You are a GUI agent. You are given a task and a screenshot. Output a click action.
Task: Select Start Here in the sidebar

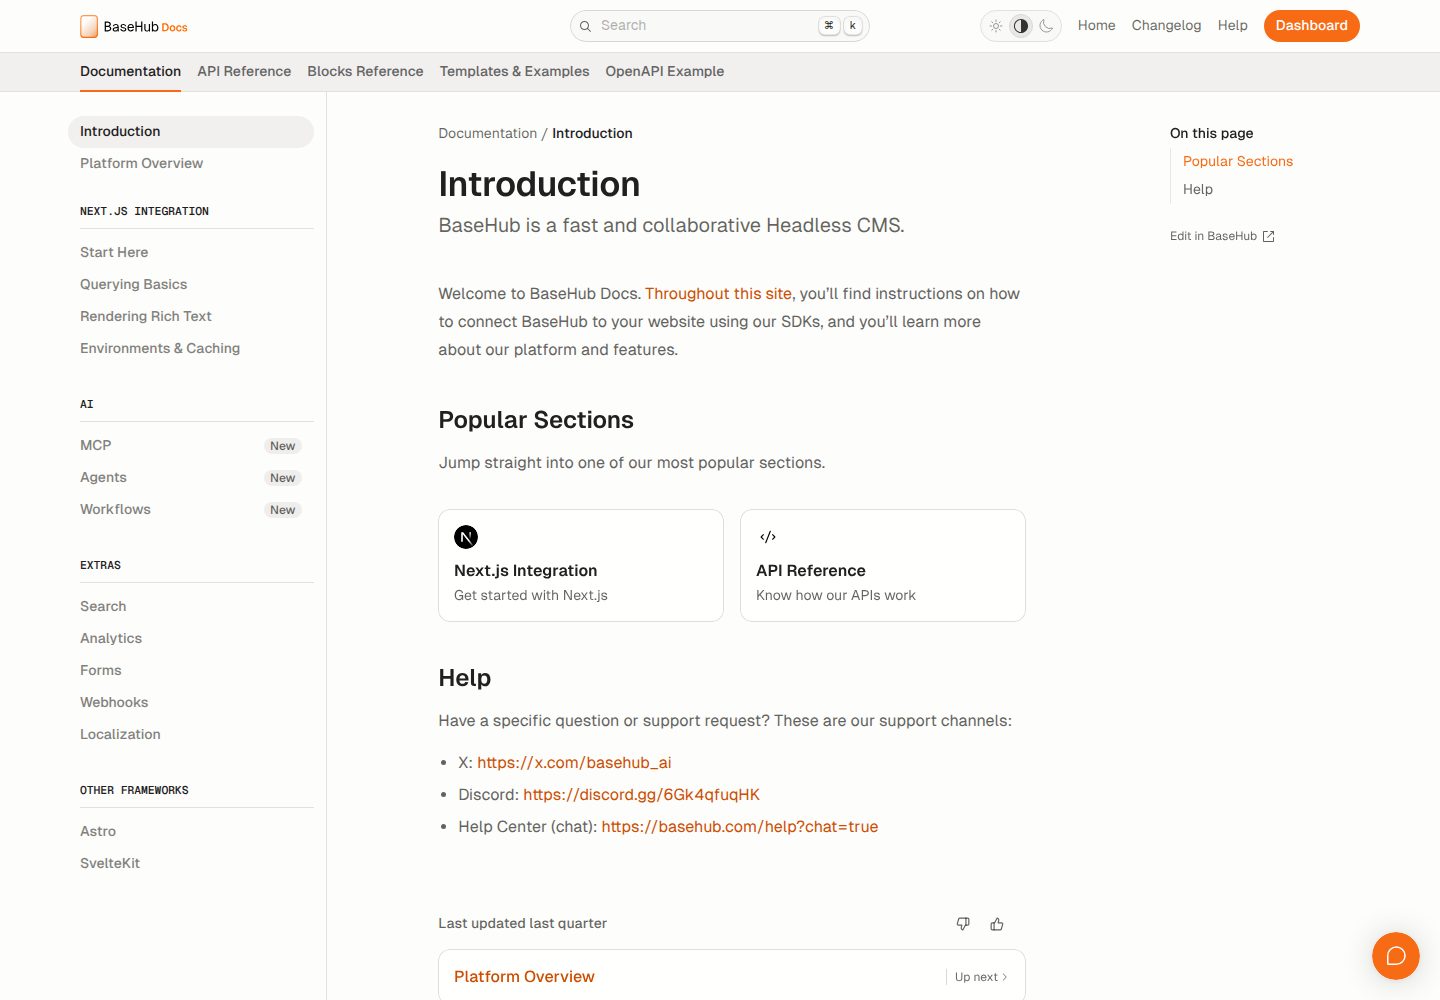coord(191,253)
